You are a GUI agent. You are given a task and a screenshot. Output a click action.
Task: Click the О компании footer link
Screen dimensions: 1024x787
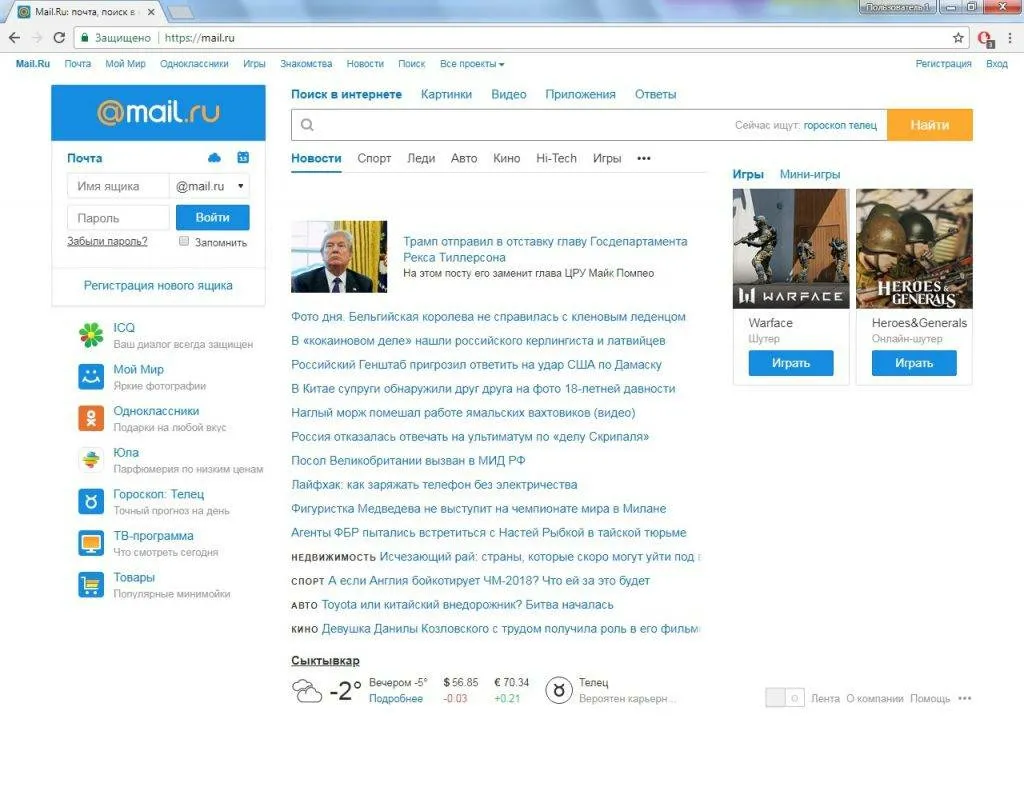coord(875,698)
